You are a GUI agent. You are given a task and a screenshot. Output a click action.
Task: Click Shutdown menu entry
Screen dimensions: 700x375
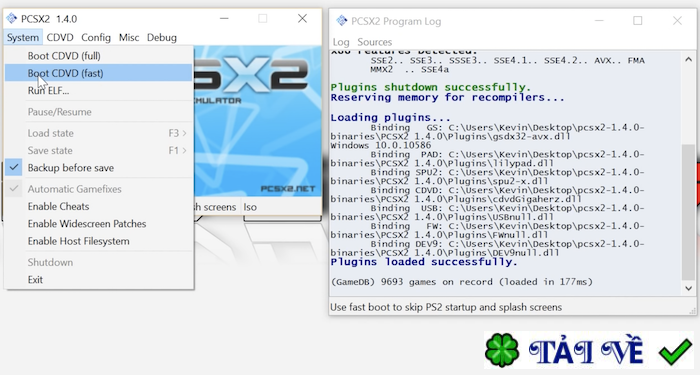pos(99,262)
